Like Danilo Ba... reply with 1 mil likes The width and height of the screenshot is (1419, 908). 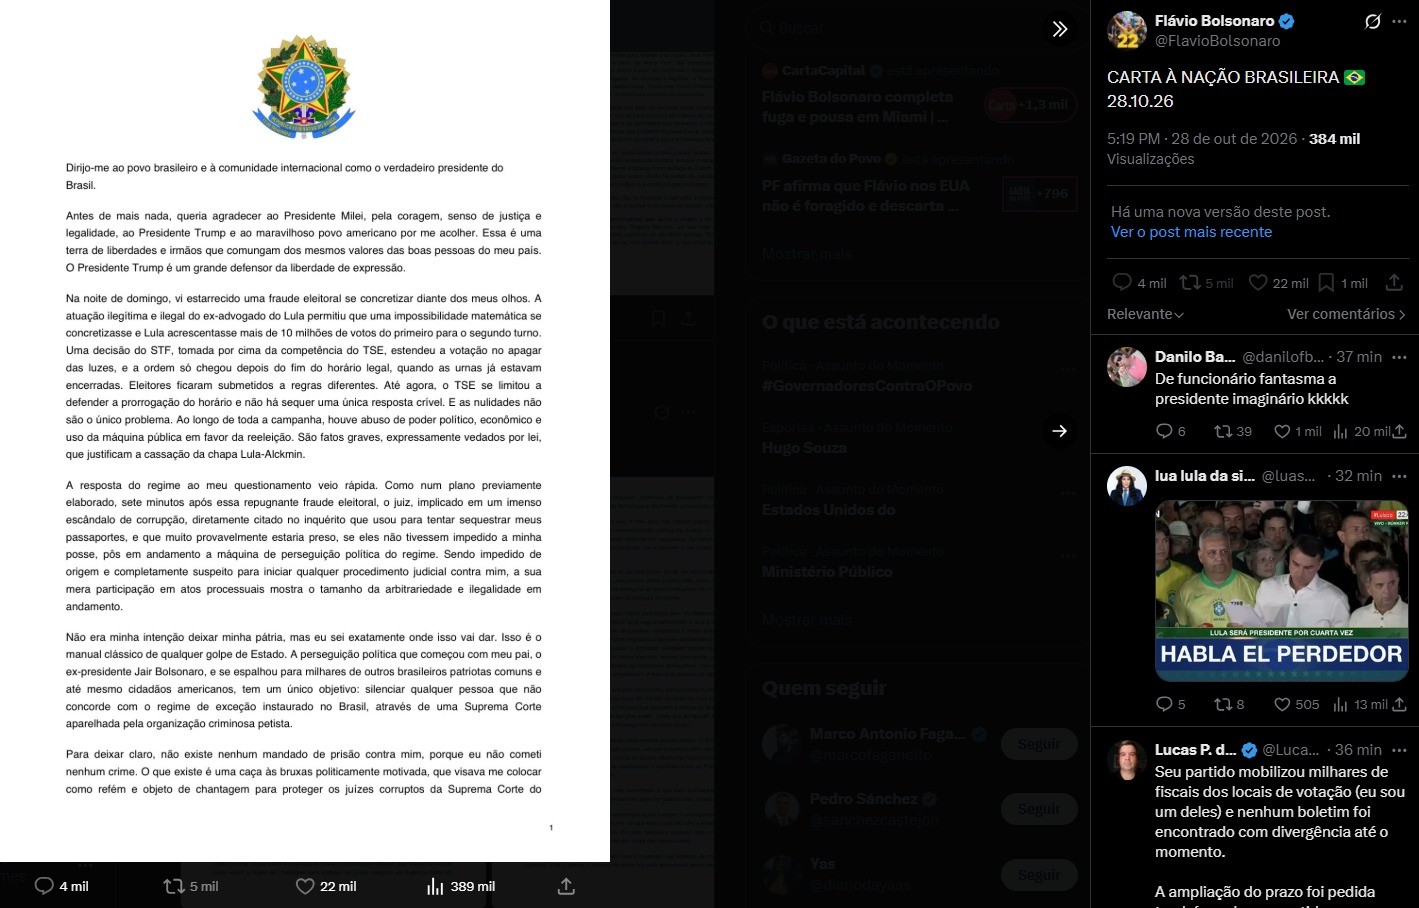[x=1297, y=431]
